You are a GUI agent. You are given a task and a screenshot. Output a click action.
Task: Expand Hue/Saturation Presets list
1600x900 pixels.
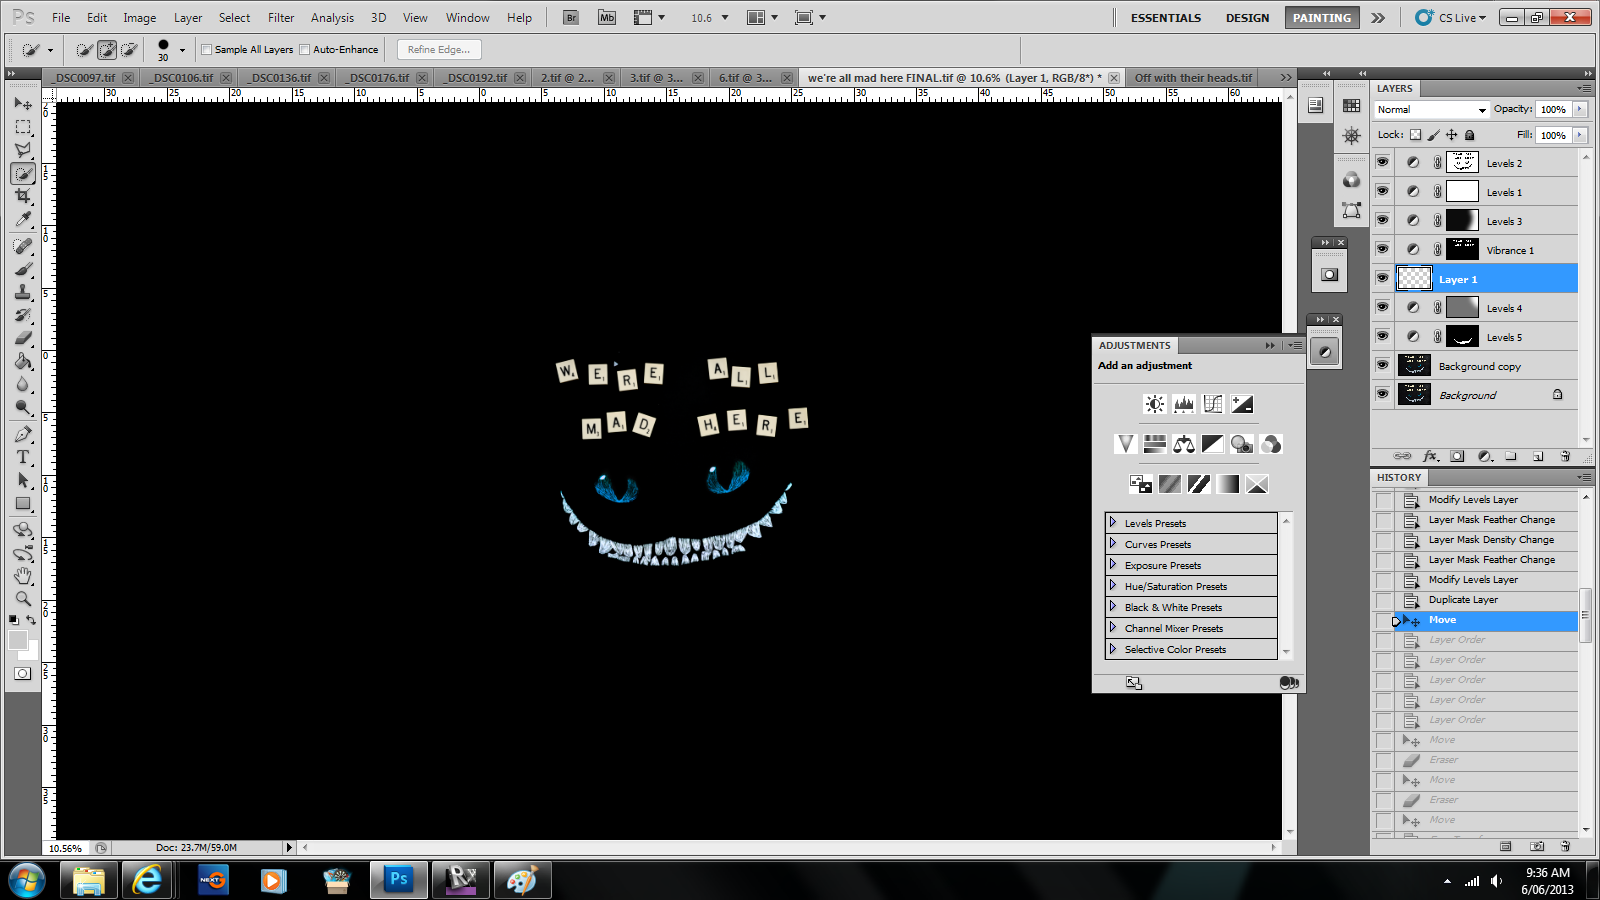point(1112,585)
